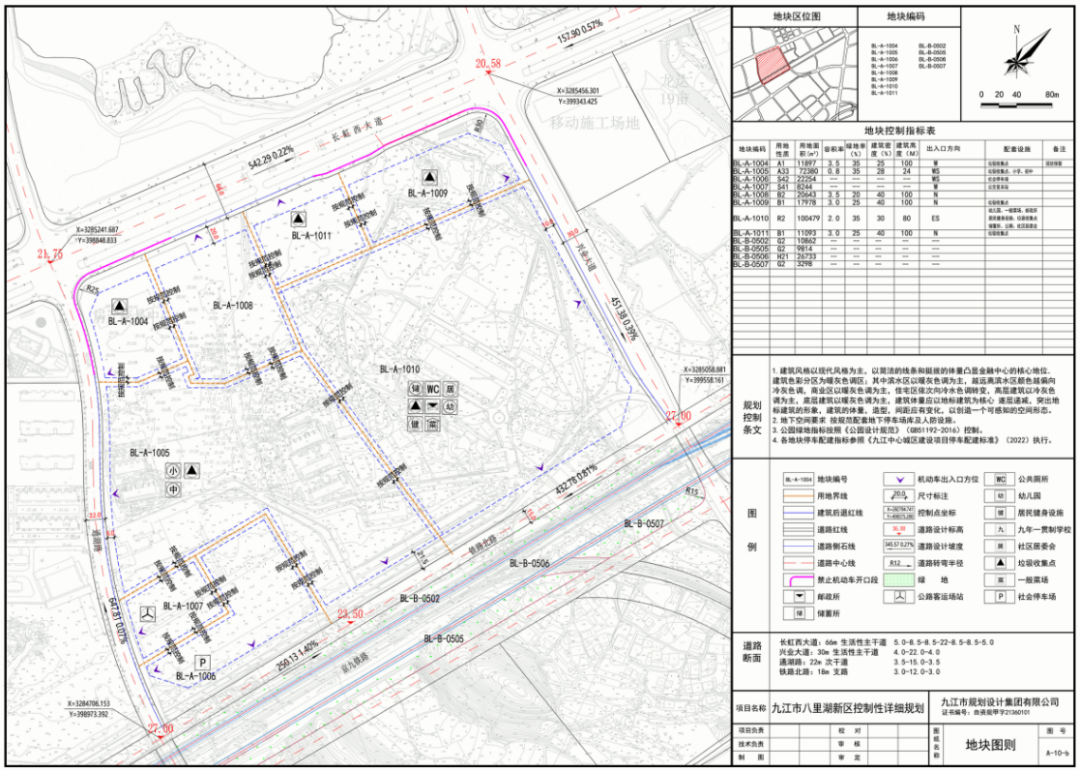Image resolution: width=1080 pixels, height=770 pixels.
Task: Click the legend 幼儿园 symbol
Action: coord(999,495)
